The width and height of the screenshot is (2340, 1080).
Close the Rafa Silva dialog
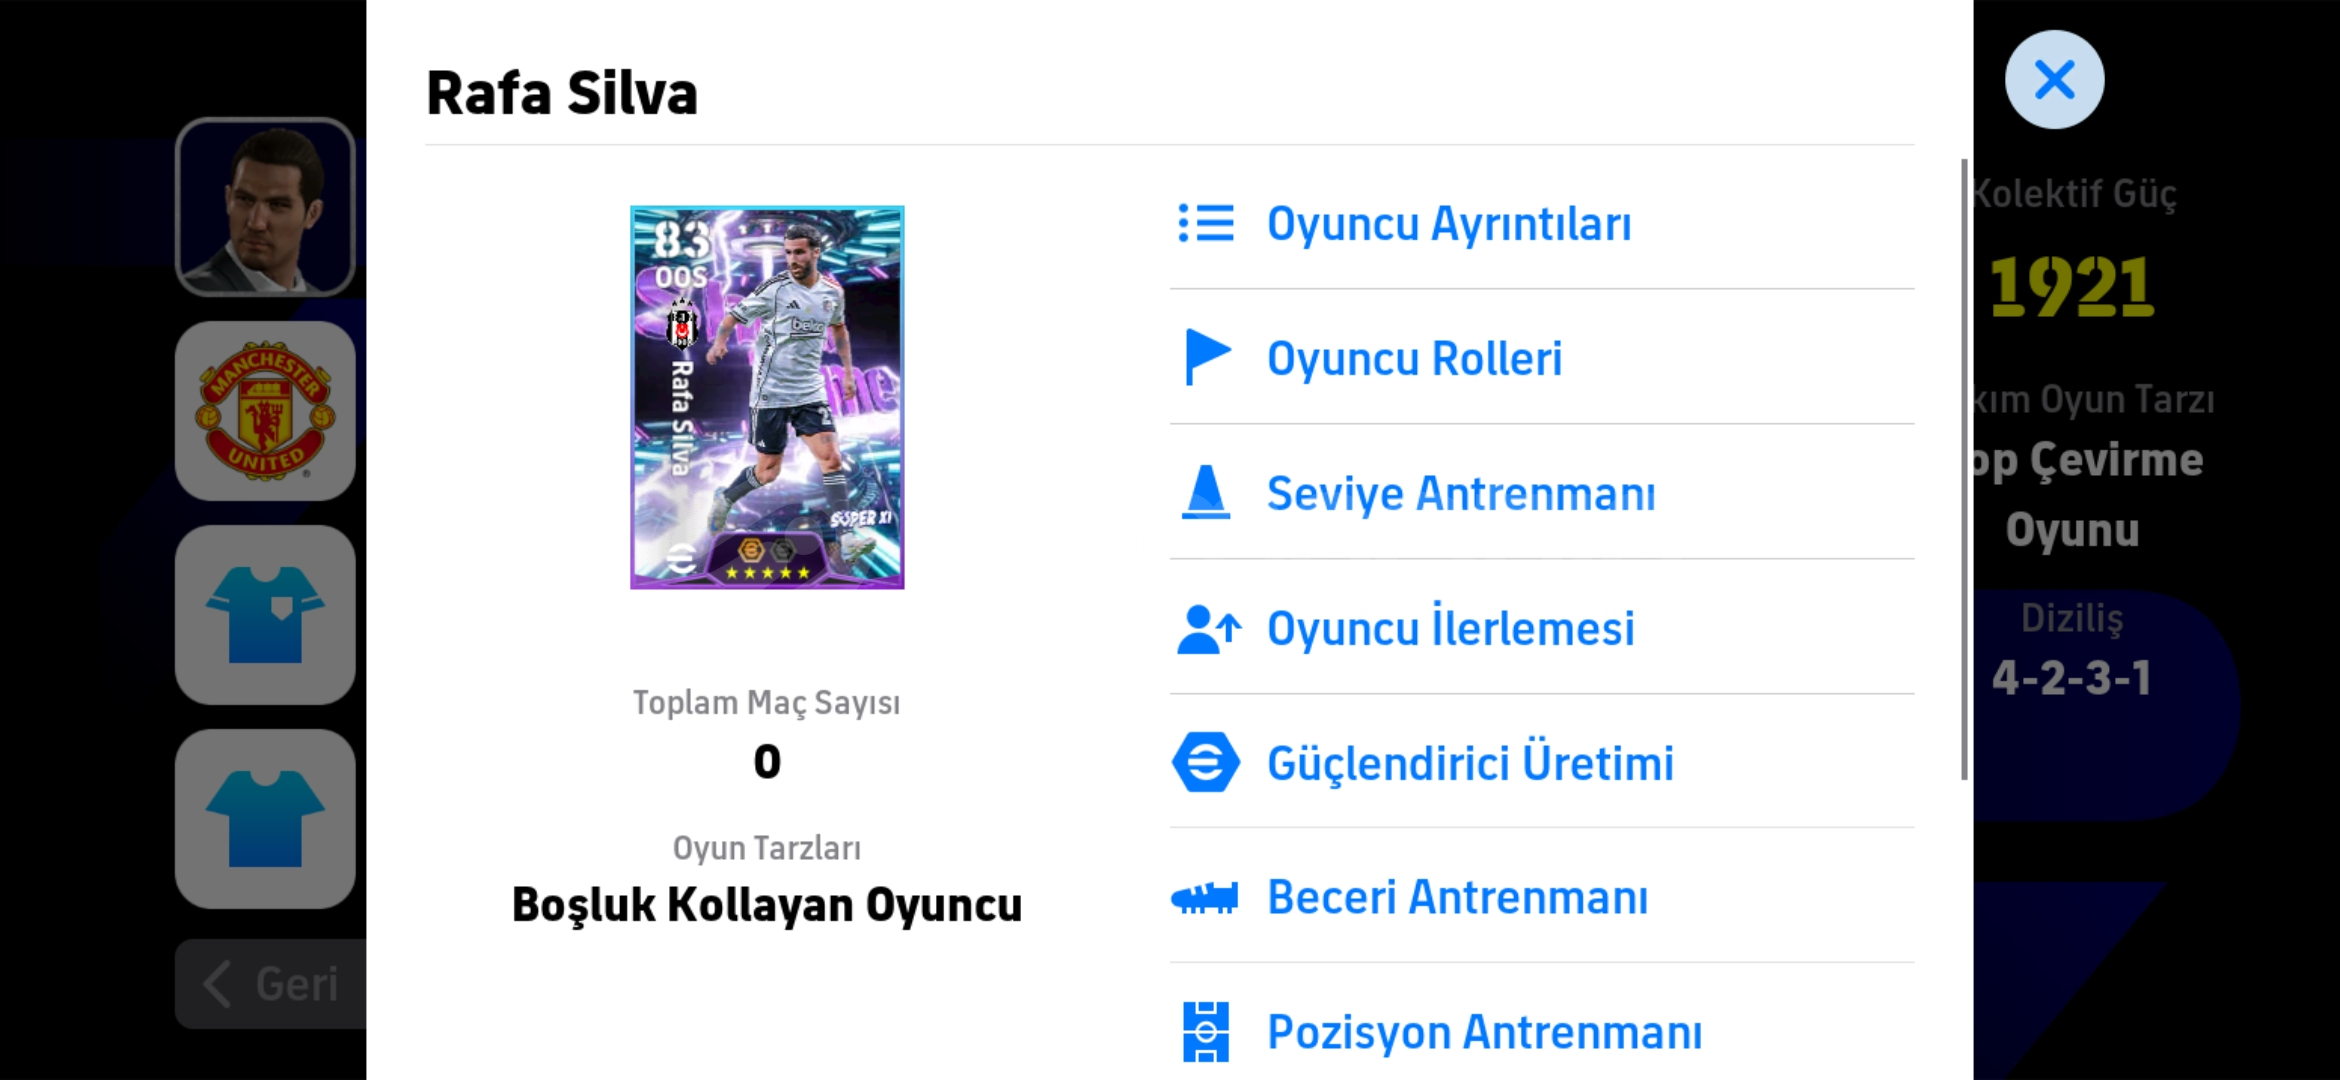coord(2054,80)
